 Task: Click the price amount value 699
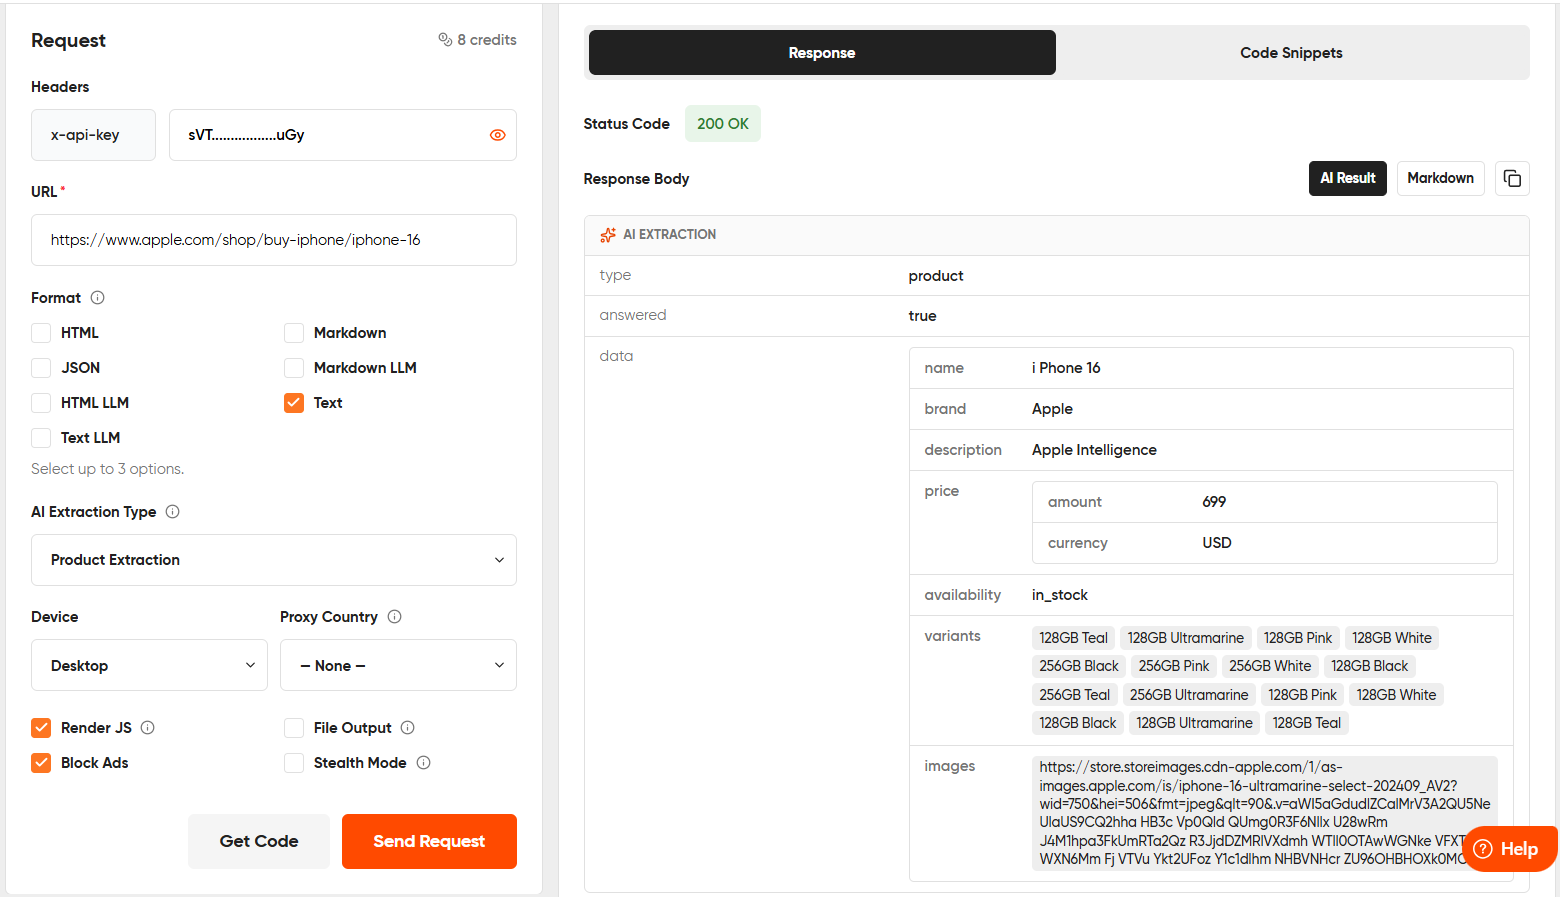pos(1214,502)
